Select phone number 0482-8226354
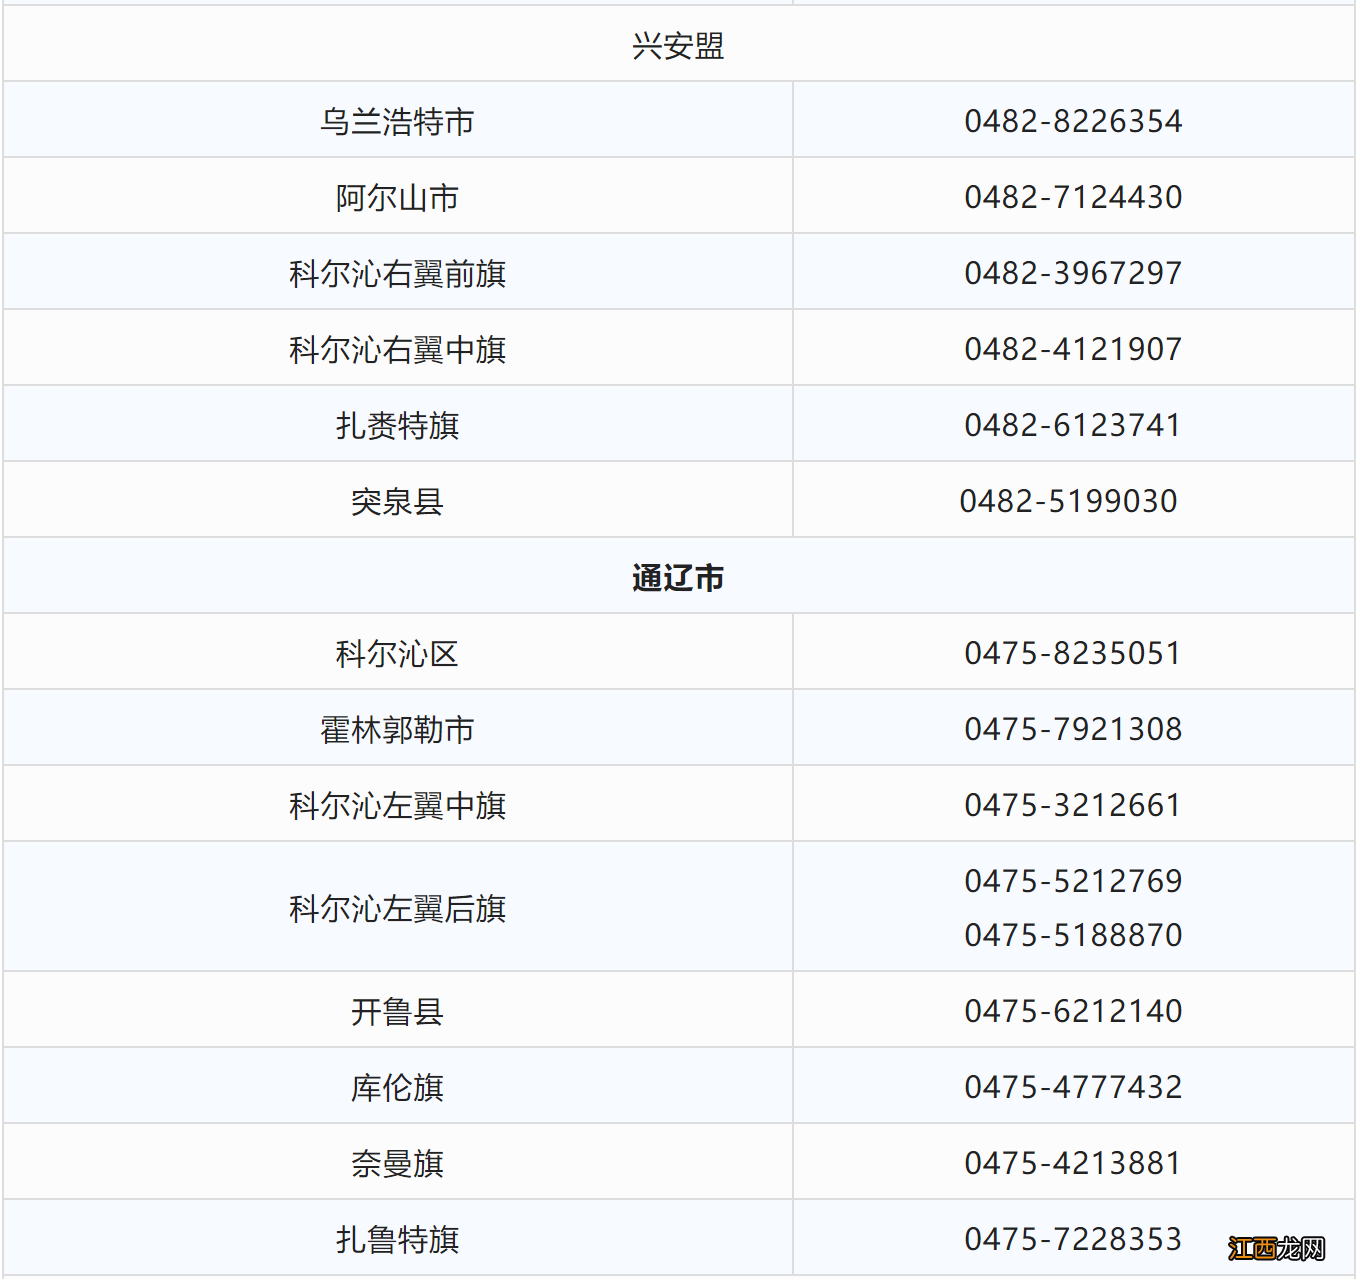 coord(1073,121)
